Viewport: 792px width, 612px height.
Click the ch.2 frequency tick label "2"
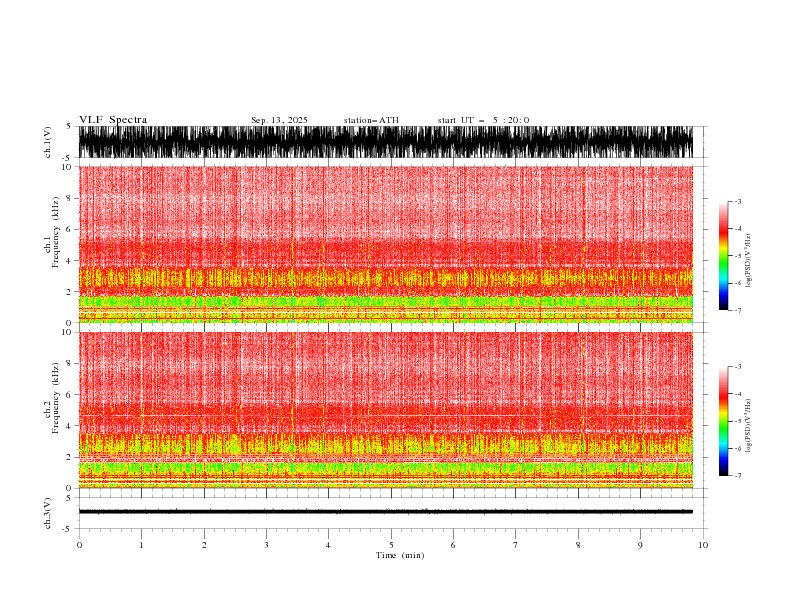point(70,457)
